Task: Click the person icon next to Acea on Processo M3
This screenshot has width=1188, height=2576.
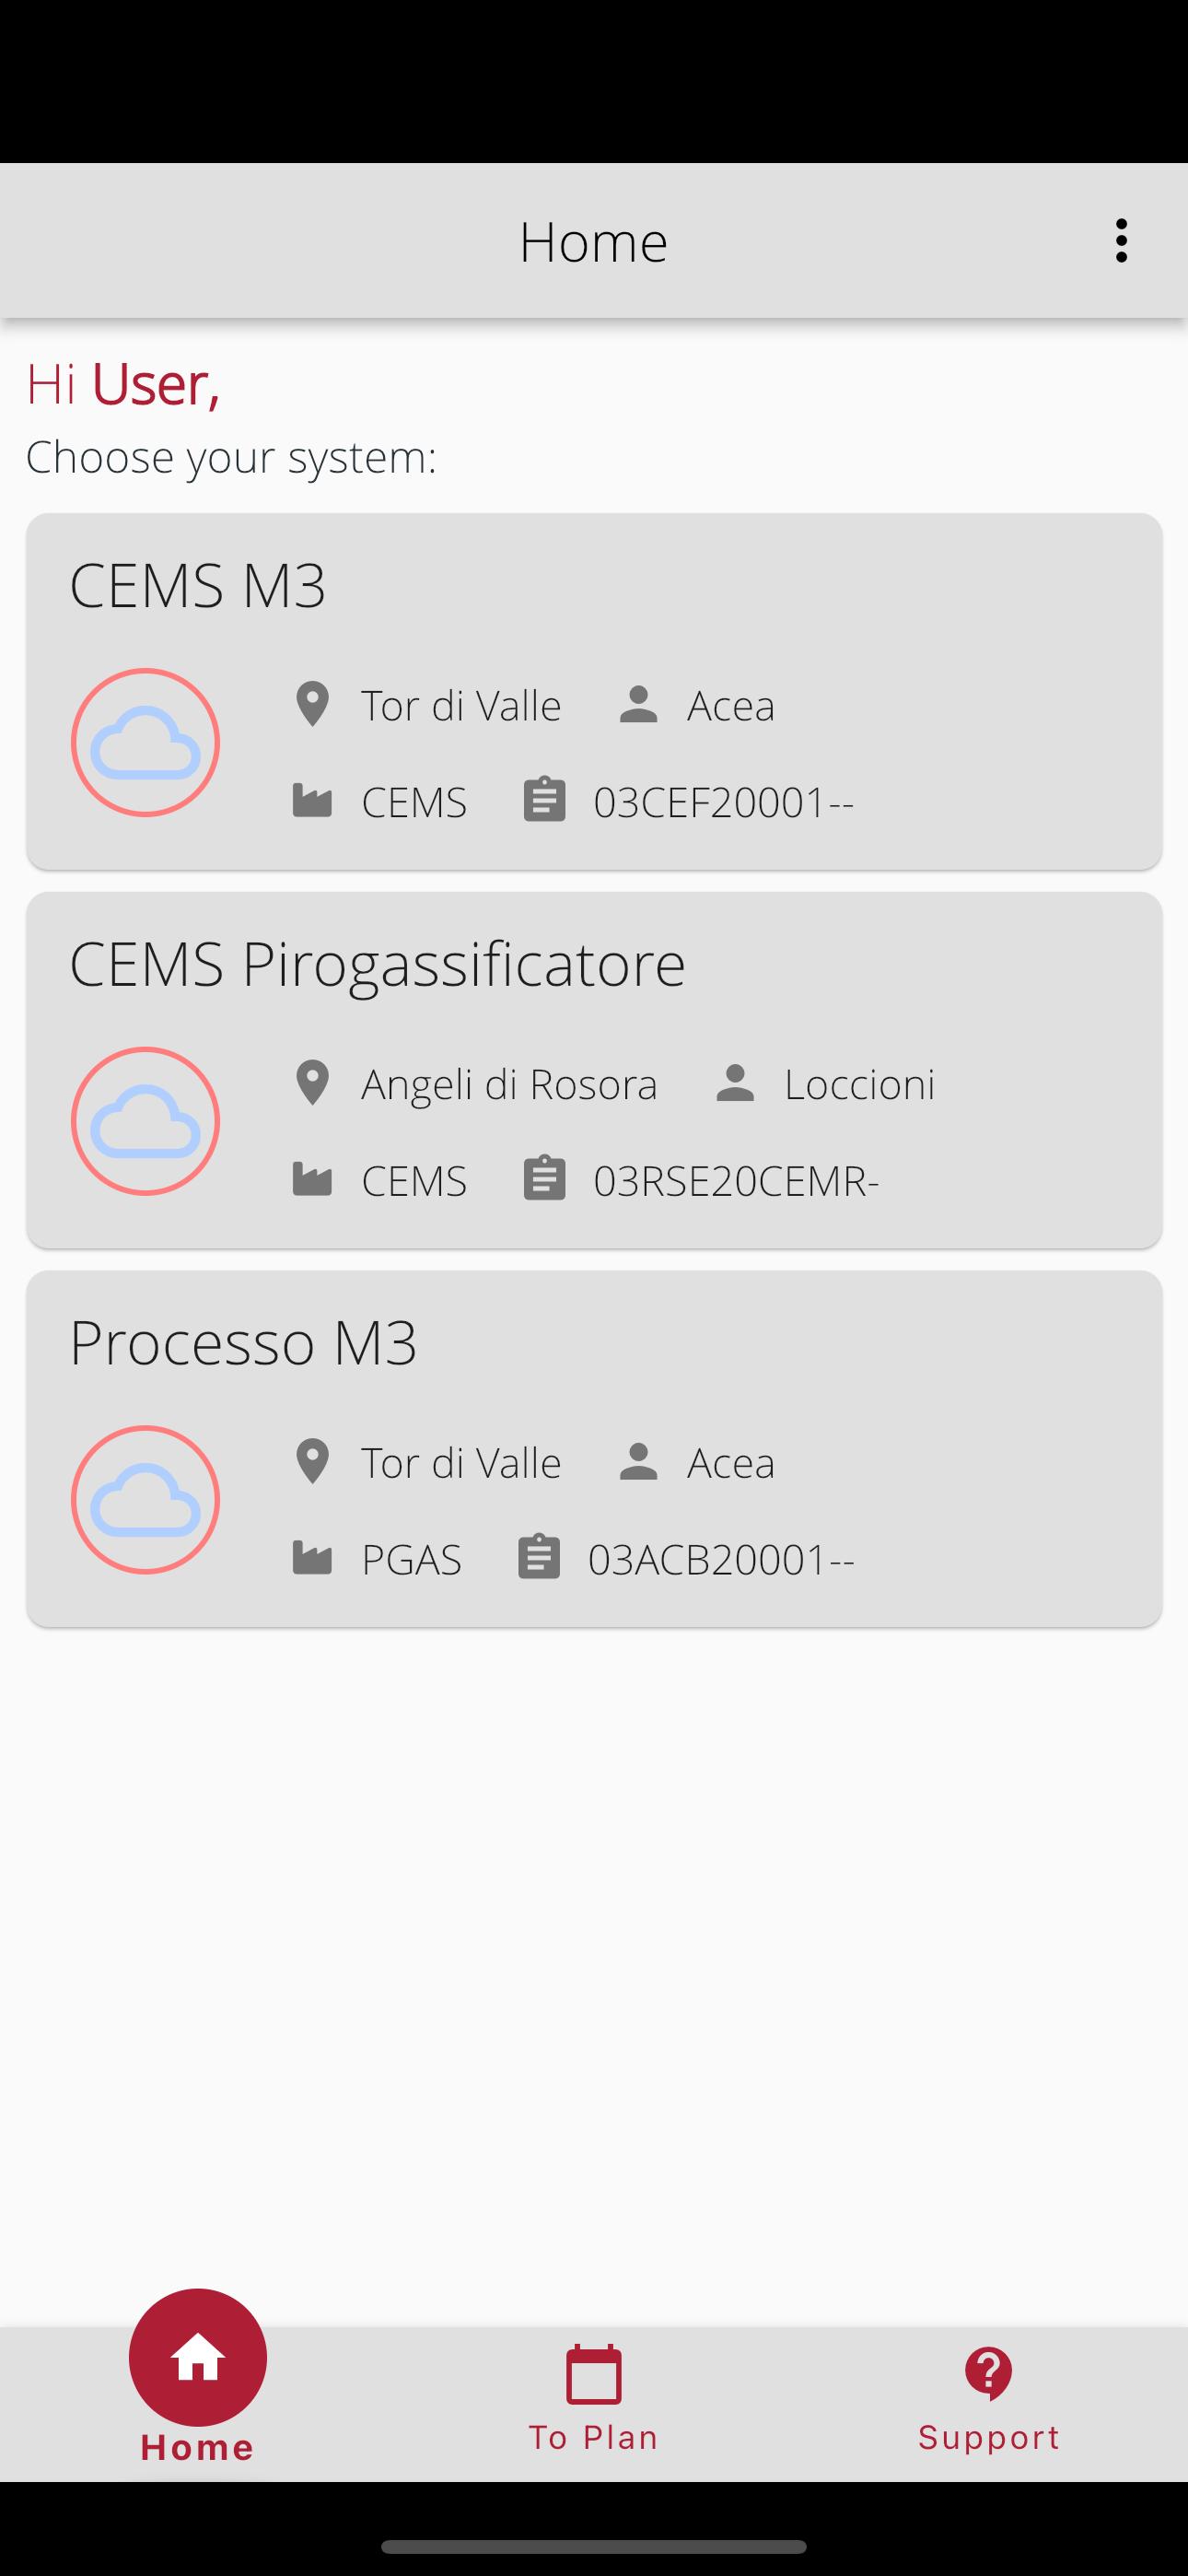Action: 638,1462
